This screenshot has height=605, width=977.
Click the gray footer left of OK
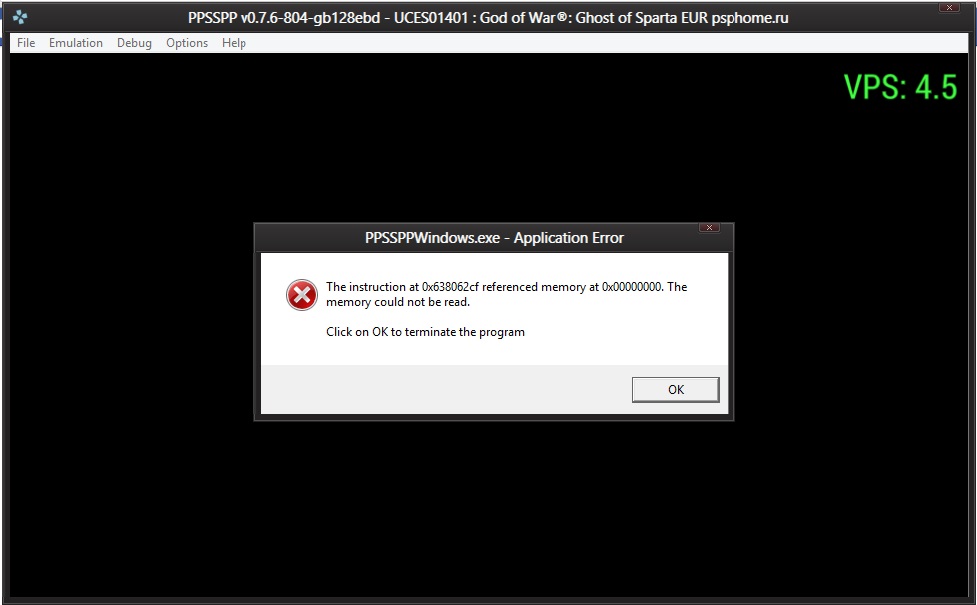[x=446, y=389]
